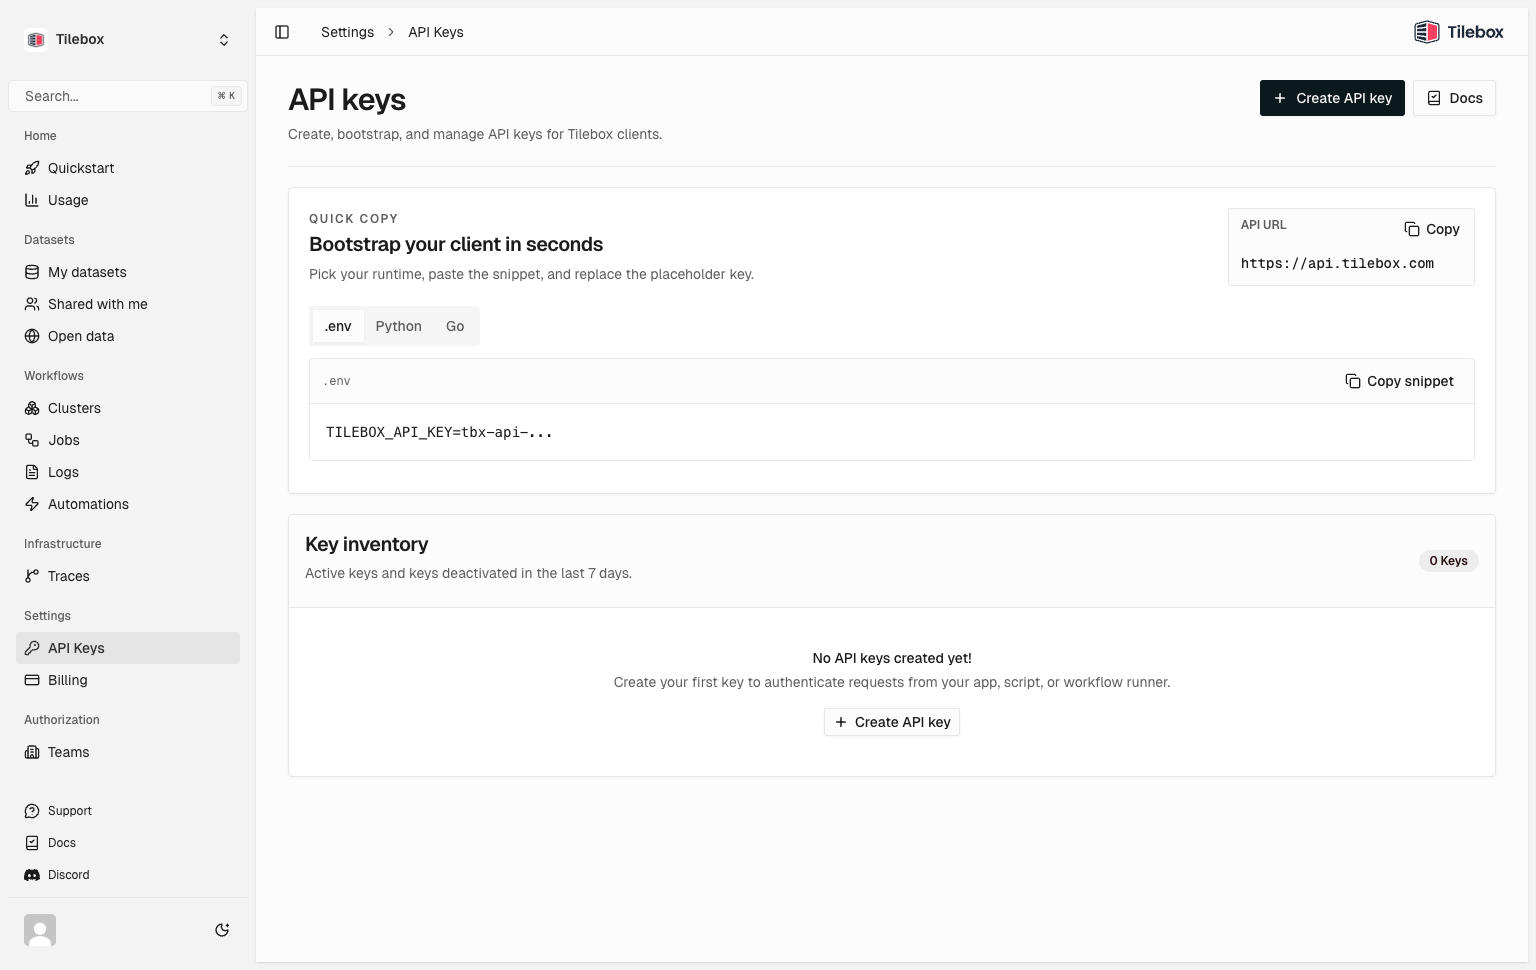
Task: Click the user avatar in sidebar footer
Action: tap(40, 930)
